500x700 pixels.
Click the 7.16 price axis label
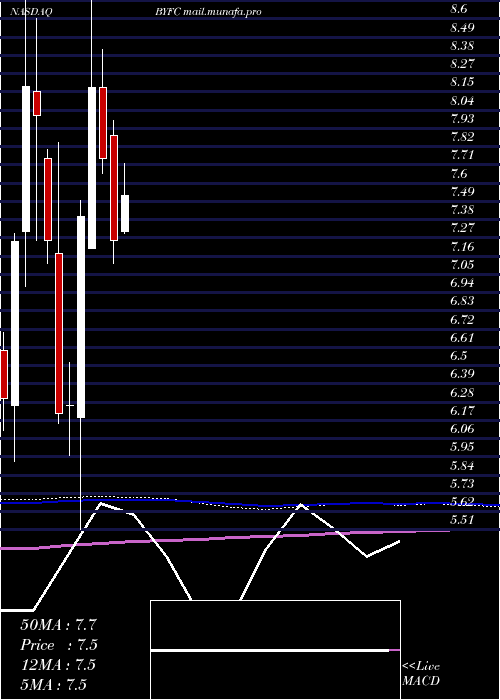(462, 246)
